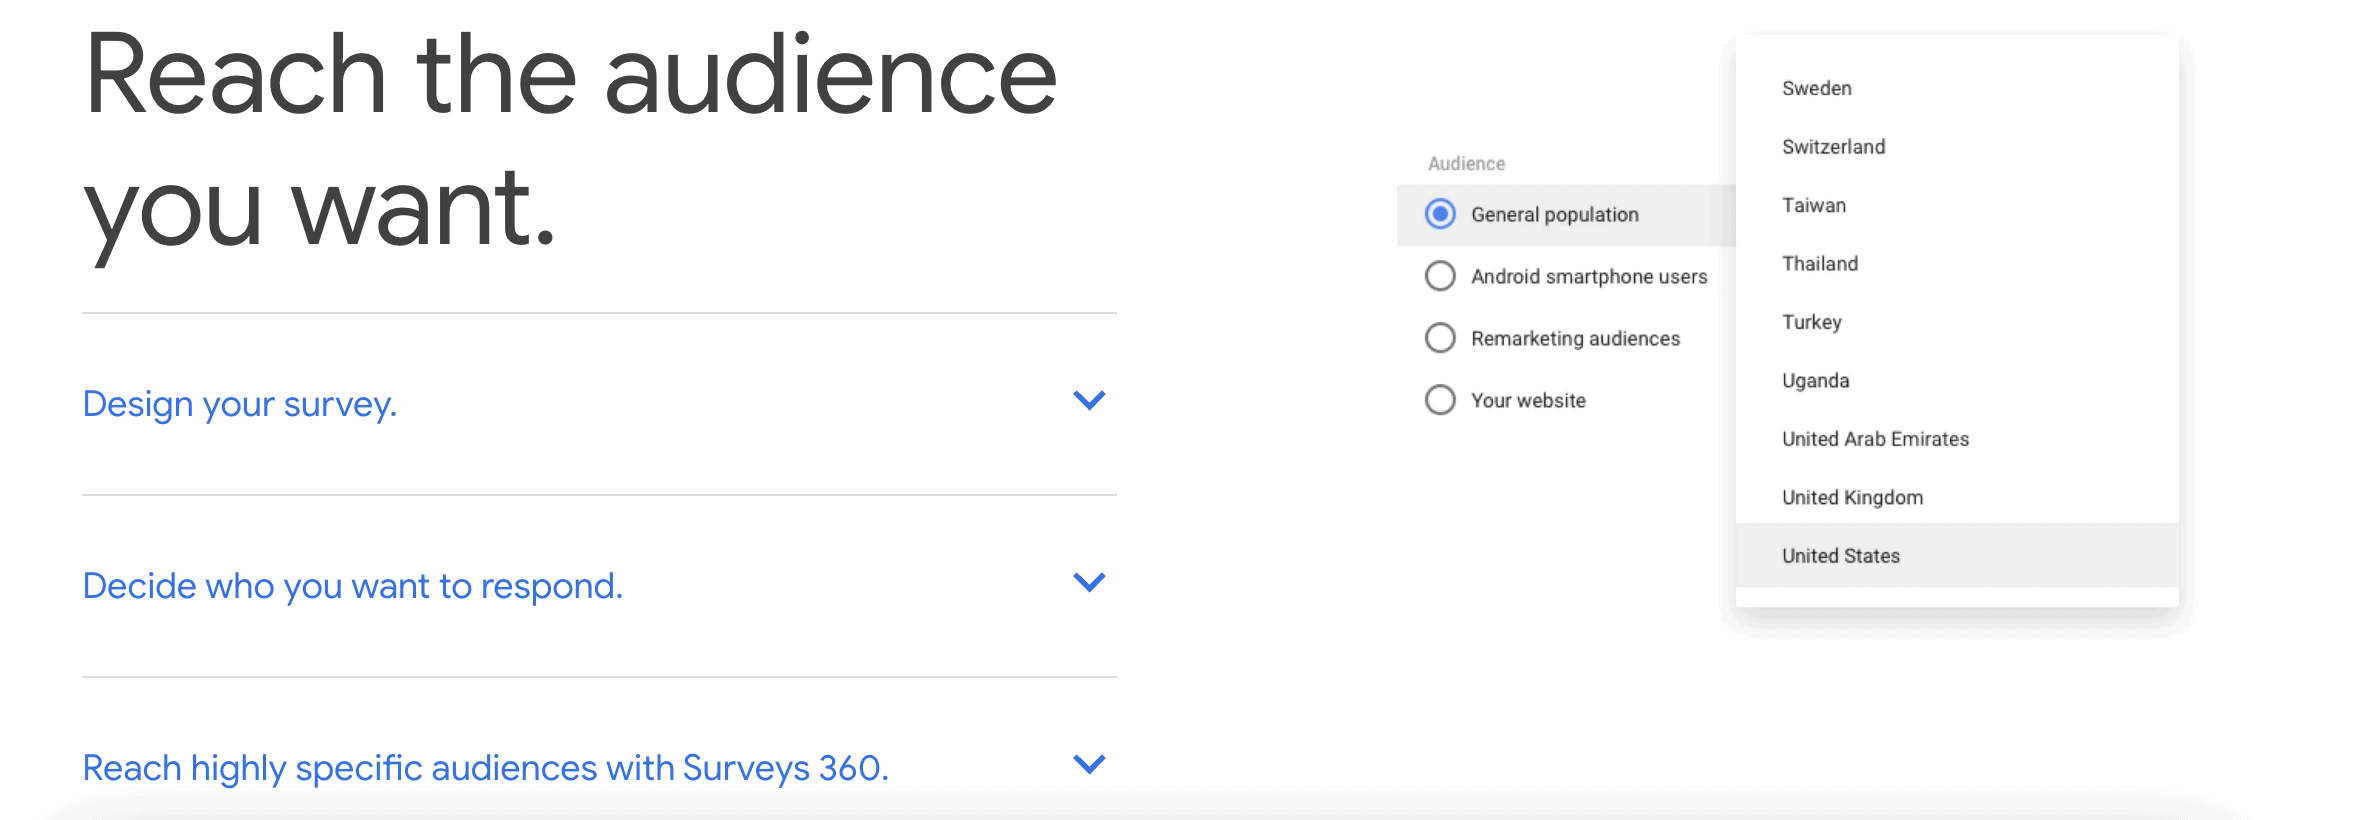
Task: Select Taiwan from the country list
Action: (1813, 205)
